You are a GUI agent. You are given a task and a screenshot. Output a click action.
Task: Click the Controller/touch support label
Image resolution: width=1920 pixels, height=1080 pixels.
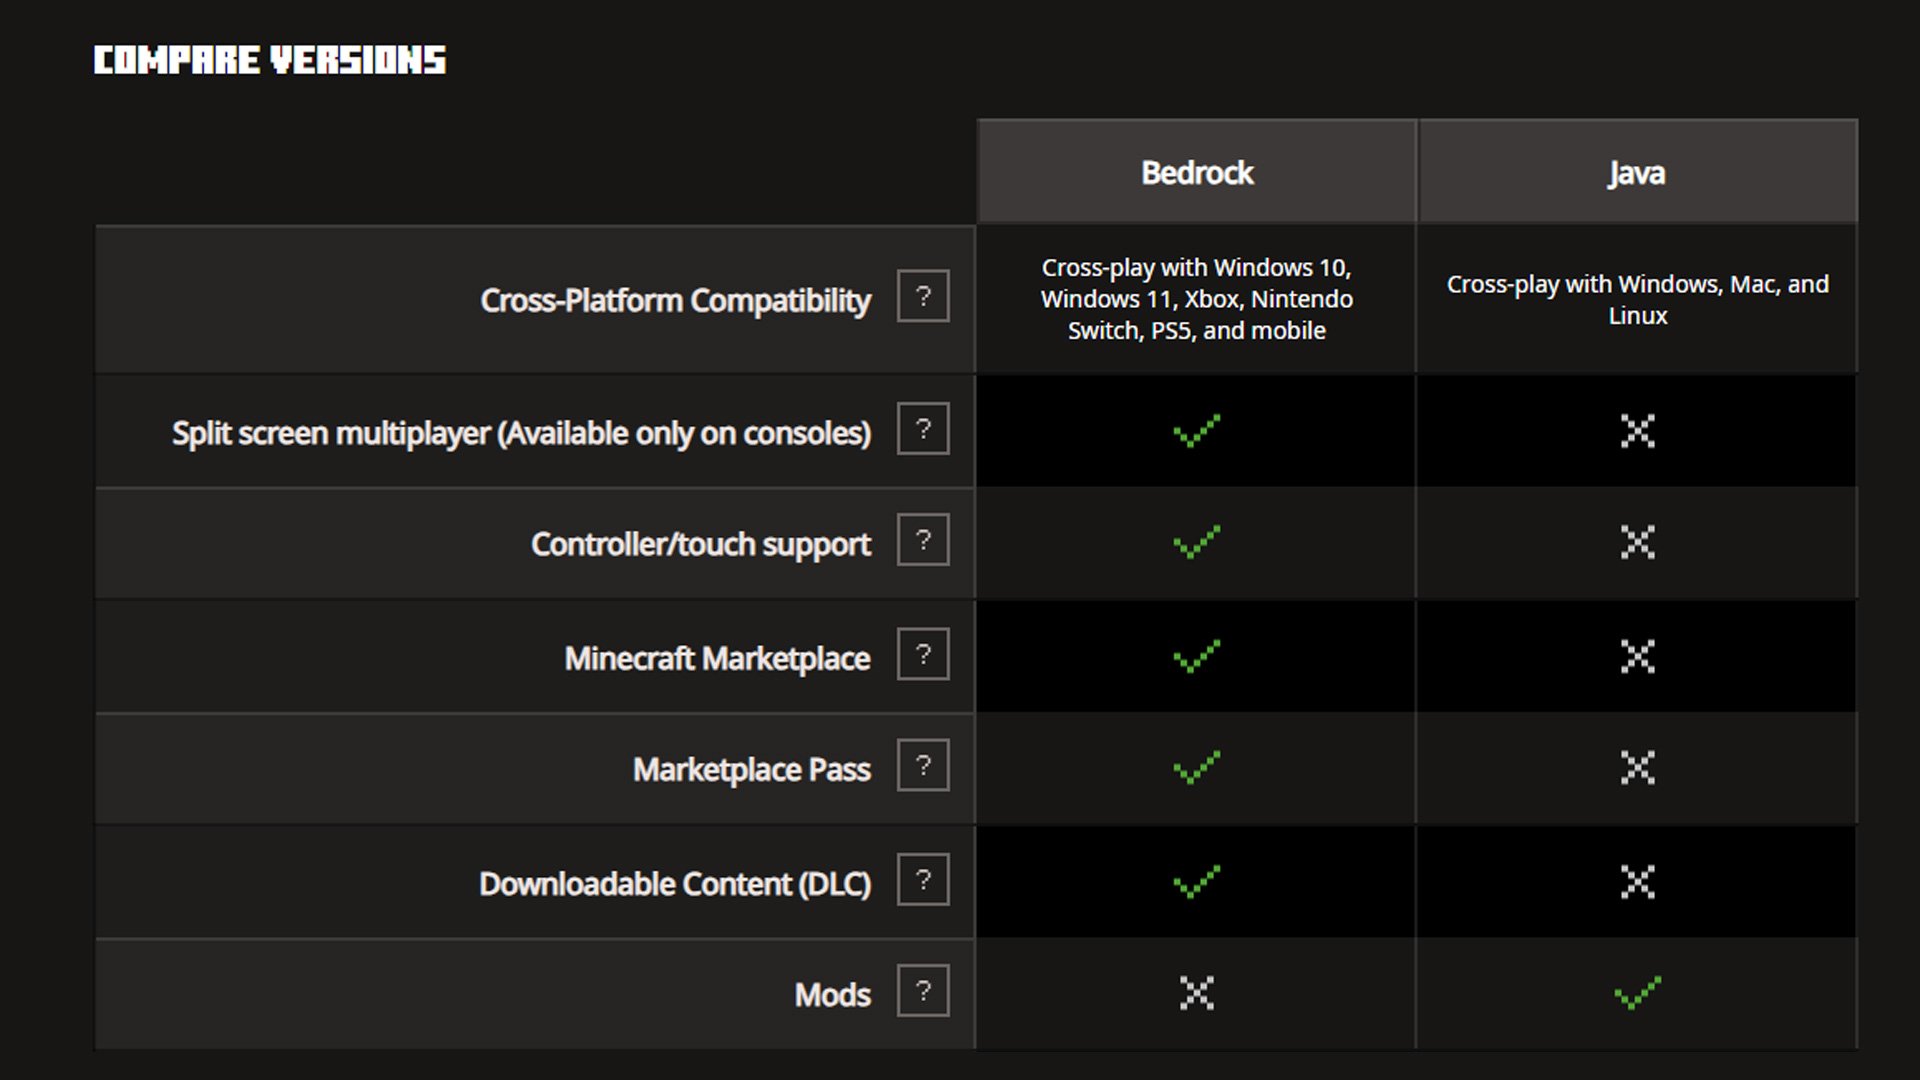coord(701,544)
